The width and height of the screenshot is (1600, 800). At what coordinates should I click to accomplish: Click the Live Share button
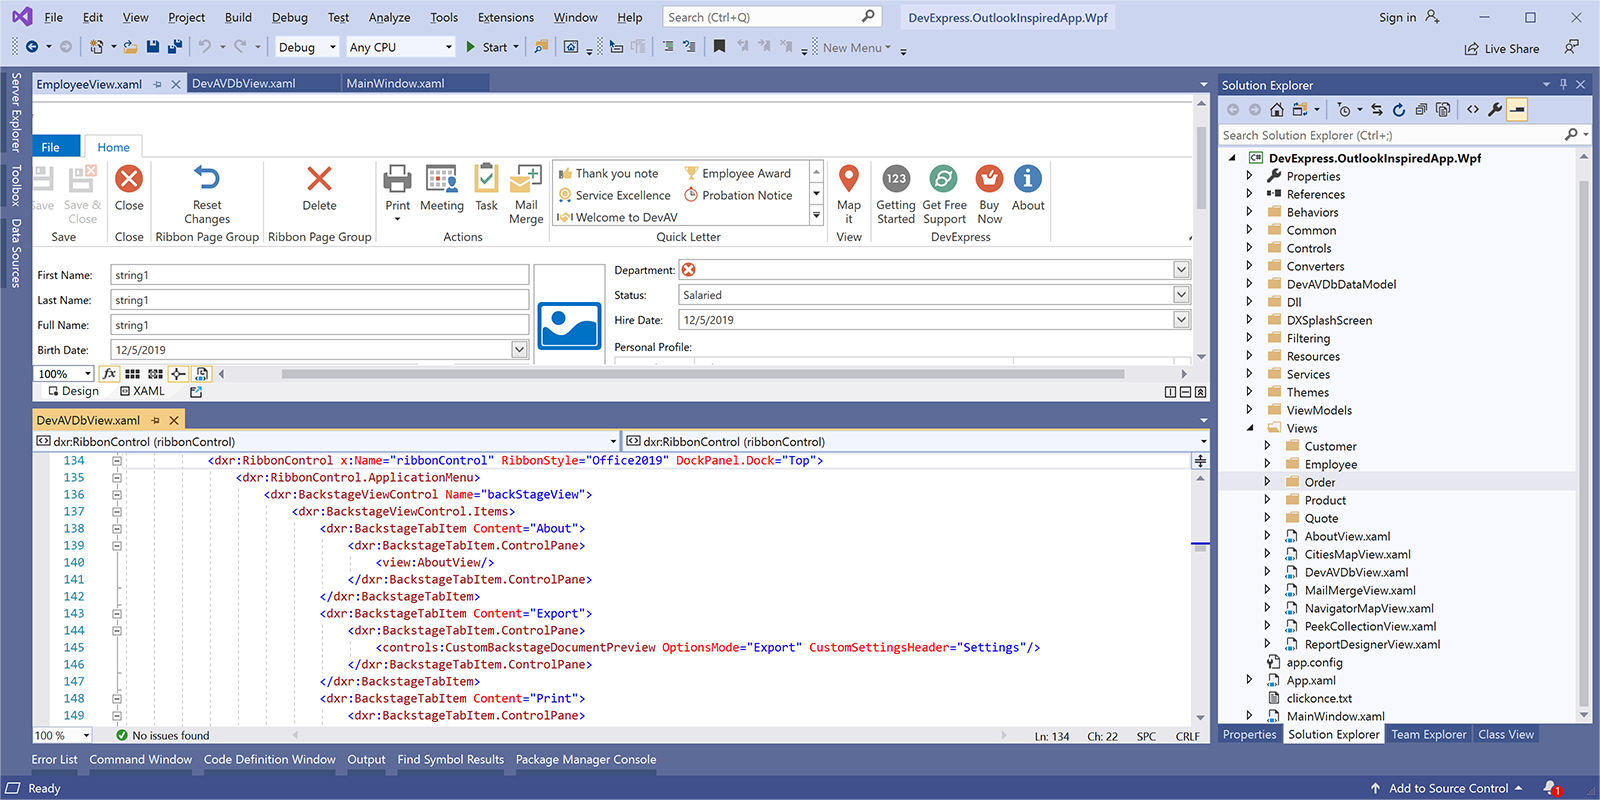click(1502, 49)
